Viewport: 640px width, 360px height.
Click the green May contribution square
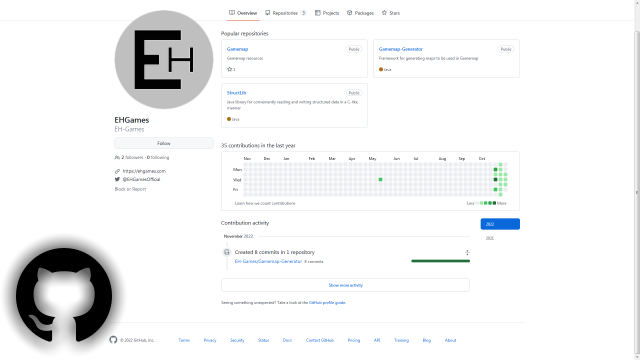click(380, 180)
